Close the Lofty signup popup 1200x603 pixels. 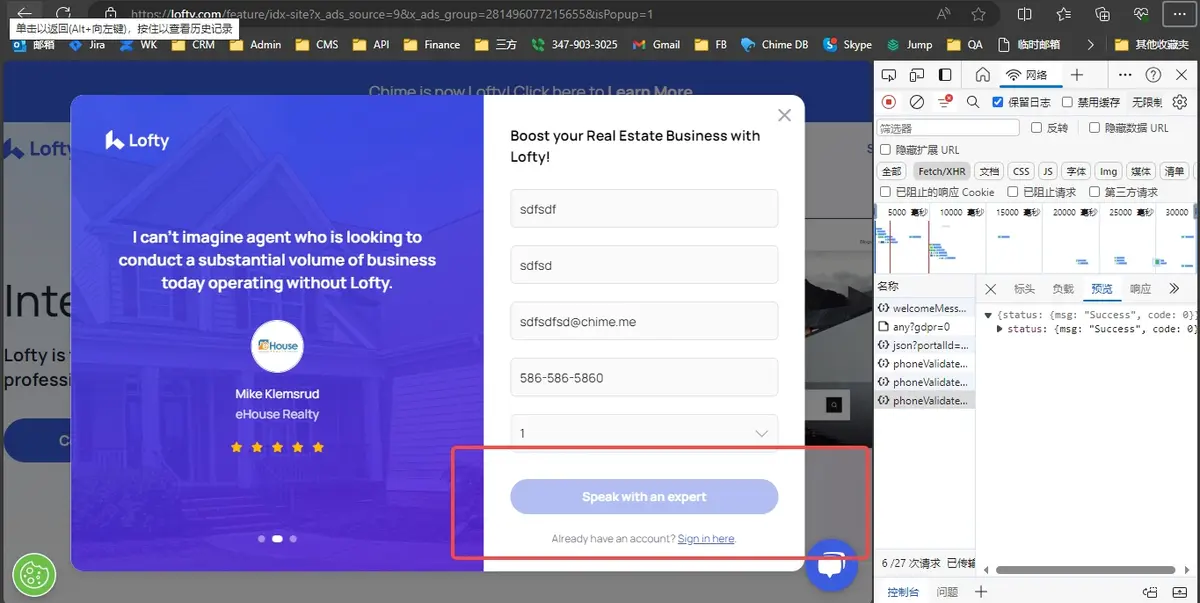pos(784,115)
